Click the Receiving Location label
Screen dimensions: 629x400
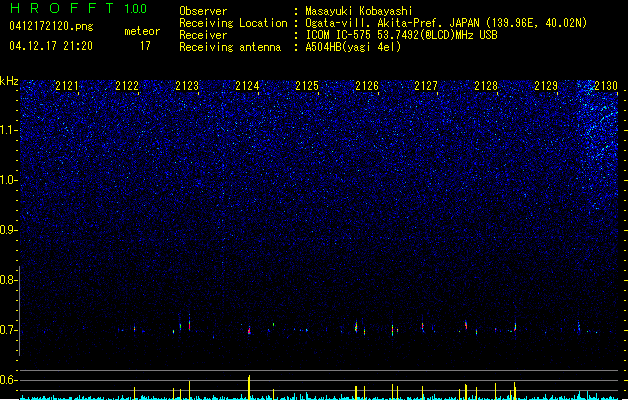pyautogui.click(x=233, y=23)
